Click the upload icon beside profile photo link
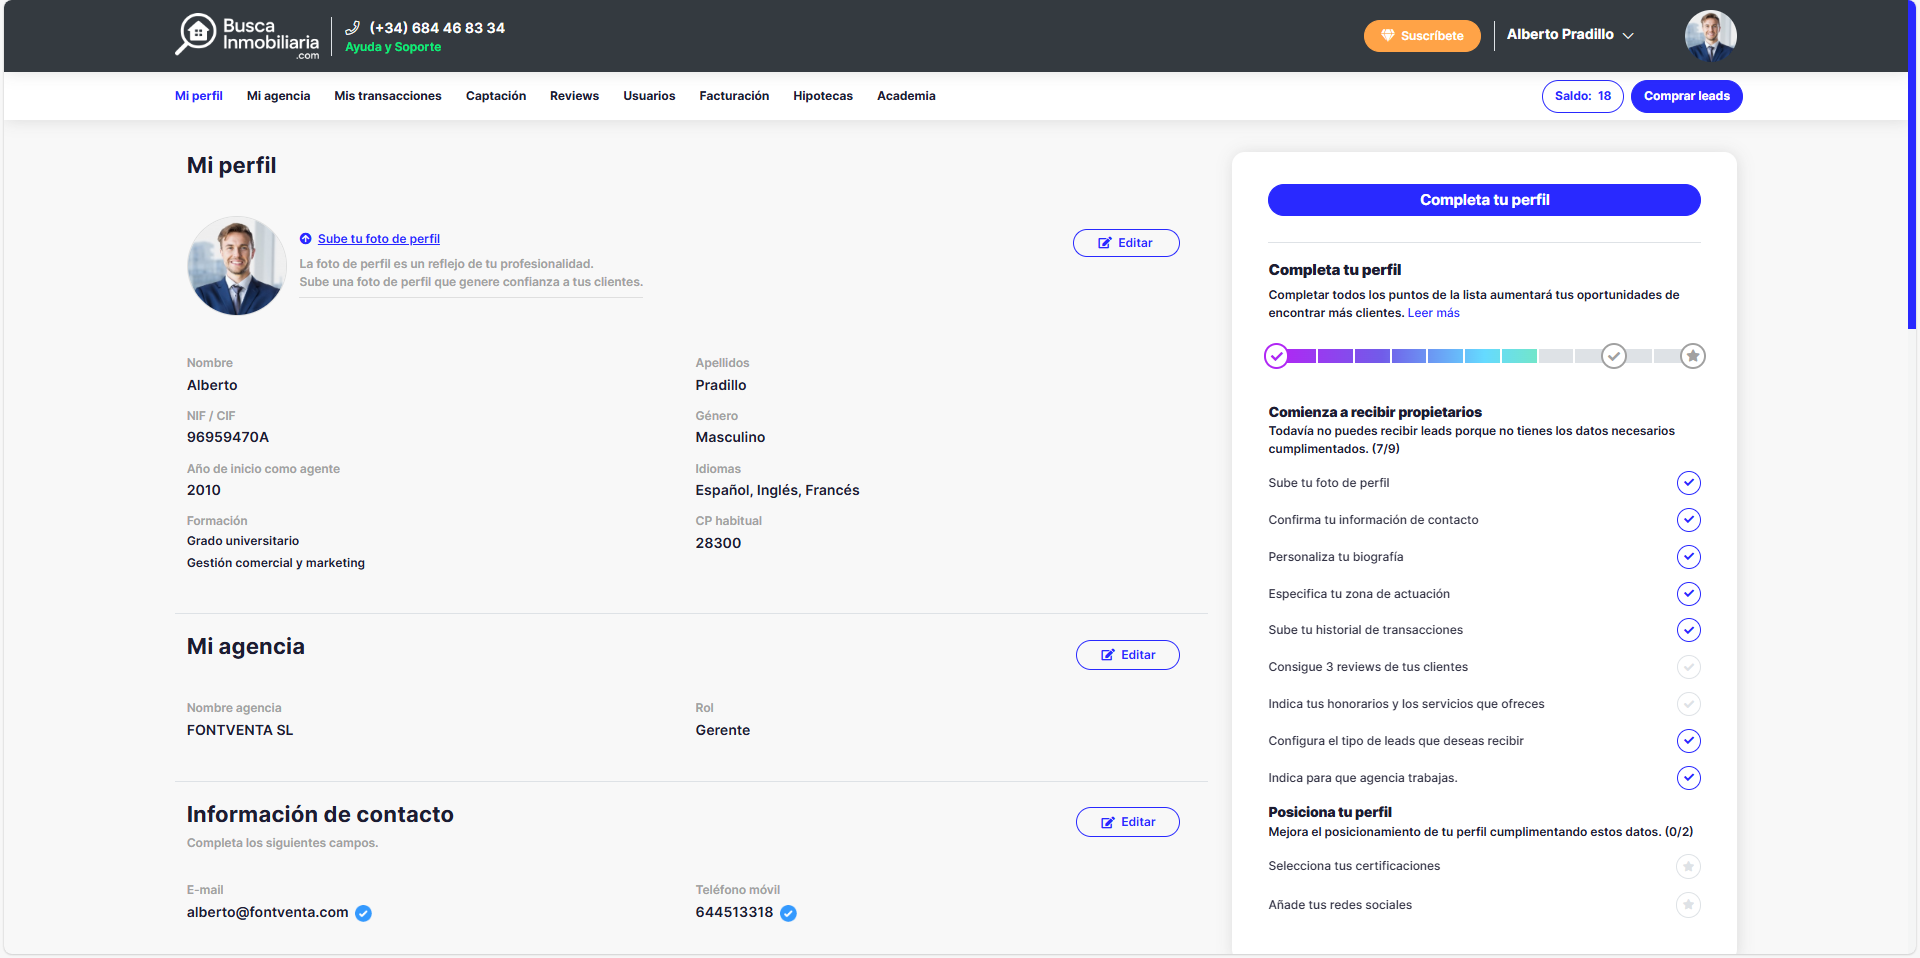 pos(306,239)
